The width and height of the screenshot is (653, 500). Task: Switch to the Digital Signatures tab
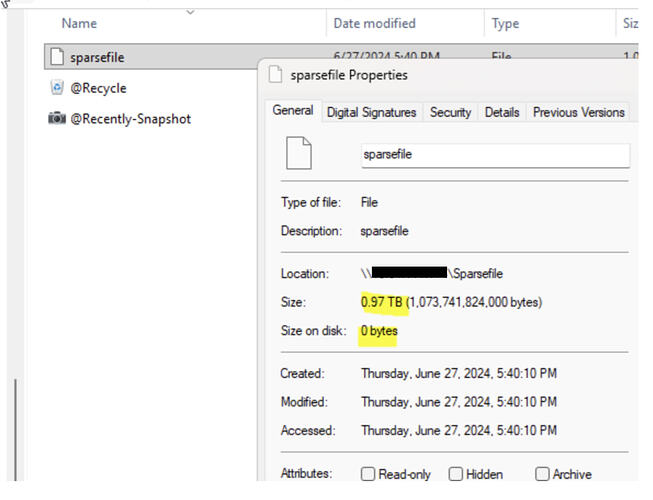tap(371, 113)
